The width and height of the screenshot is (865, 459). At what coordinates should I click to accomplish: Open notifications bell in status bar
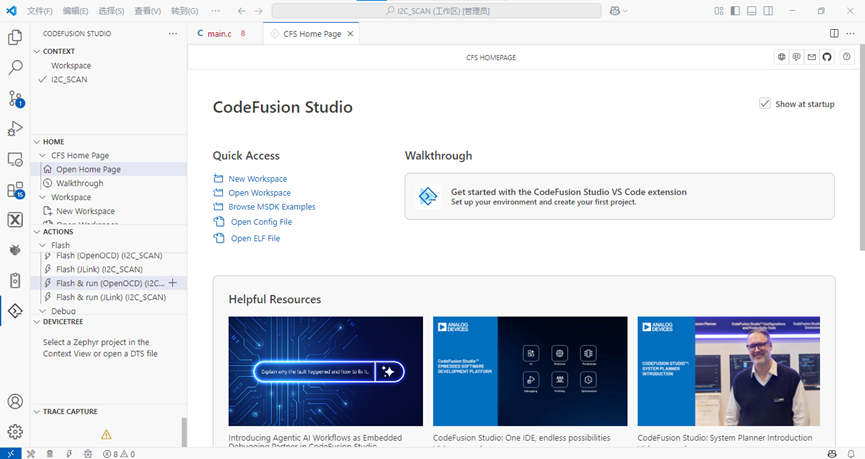[851, 454]
